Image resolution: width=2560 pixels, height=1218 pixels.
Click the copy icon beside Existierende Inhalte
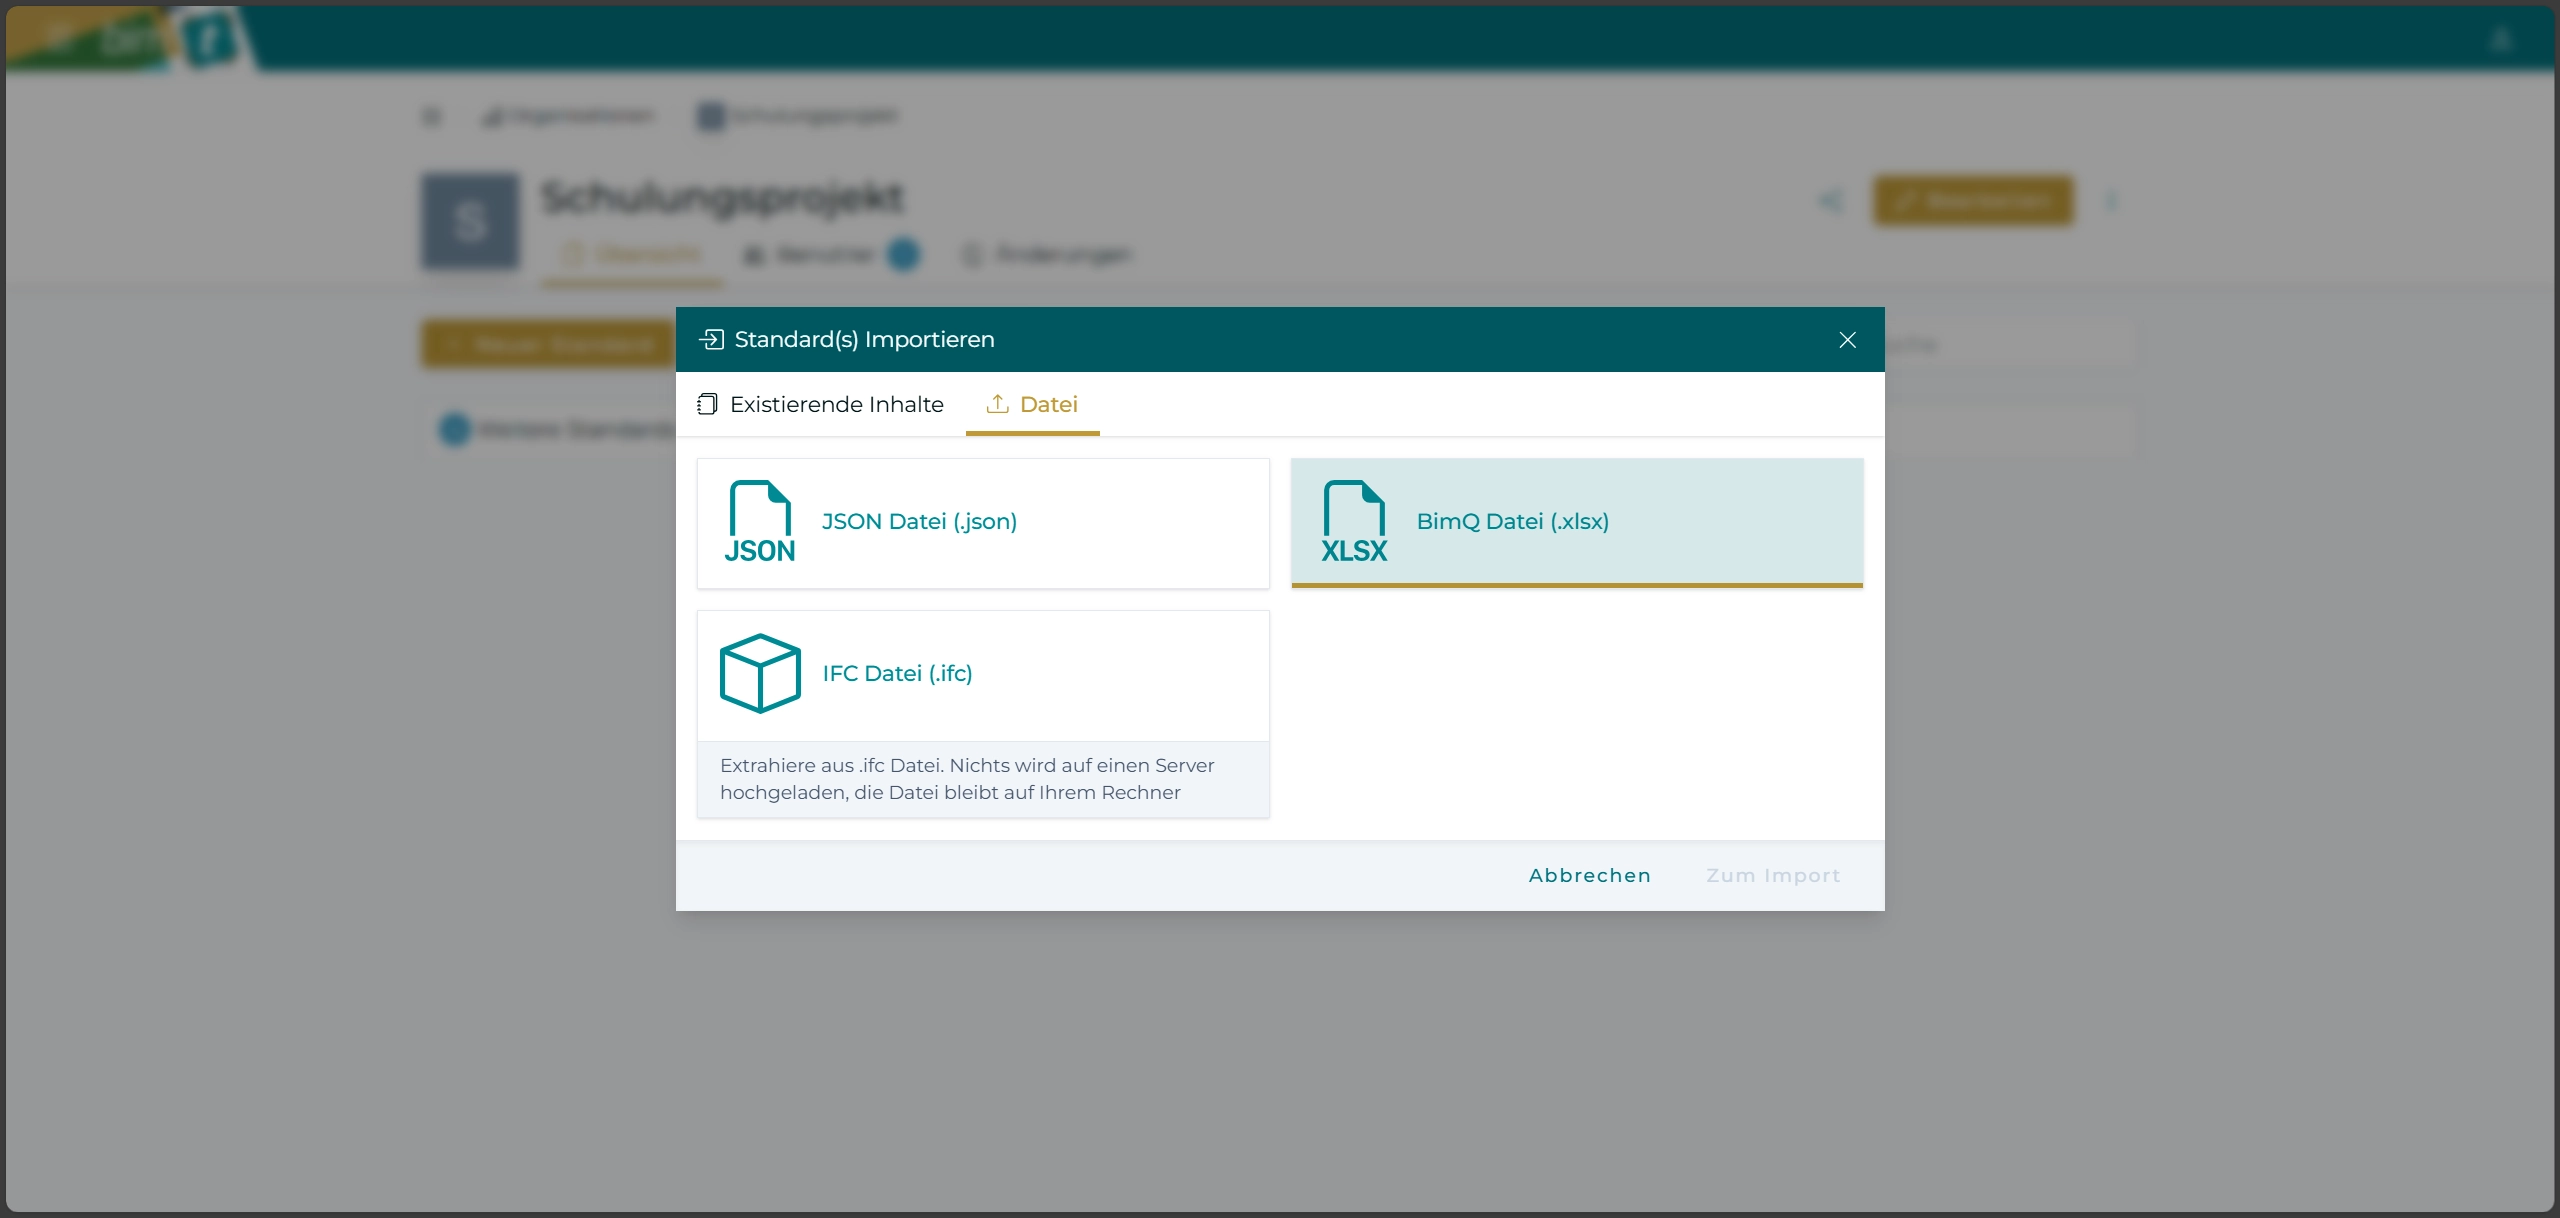(x=707, y=404)
